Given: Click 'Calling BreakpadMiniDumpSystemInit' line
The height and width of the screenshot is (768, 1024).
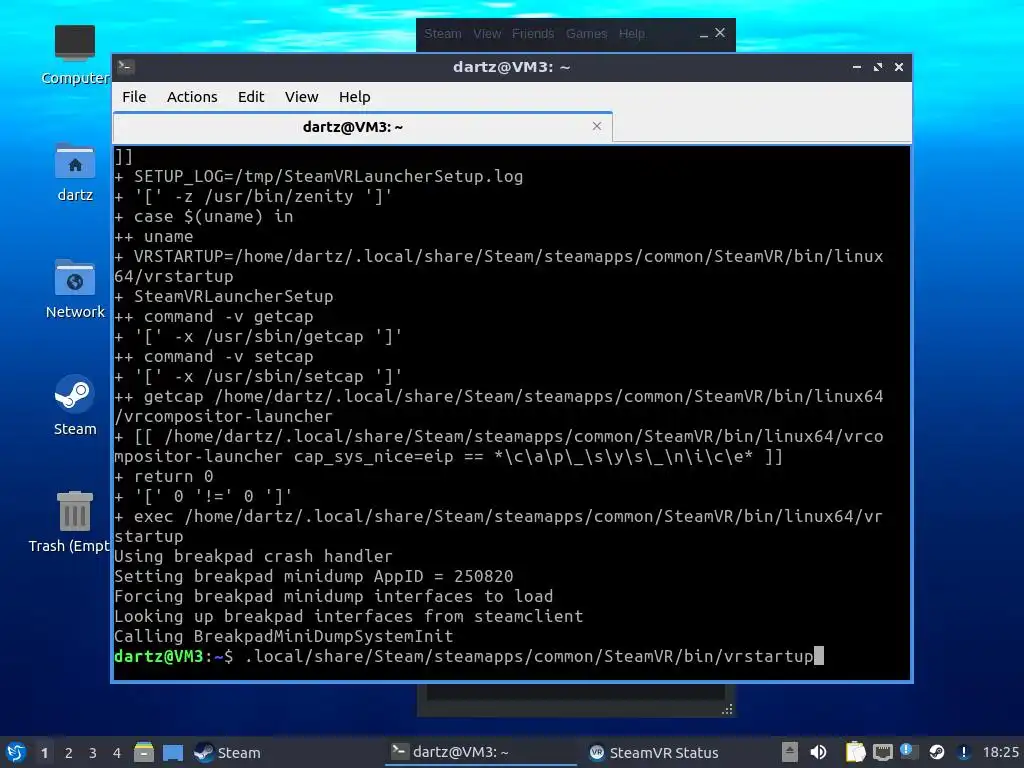Looking at the screenshot, I should tap(283, 636).
